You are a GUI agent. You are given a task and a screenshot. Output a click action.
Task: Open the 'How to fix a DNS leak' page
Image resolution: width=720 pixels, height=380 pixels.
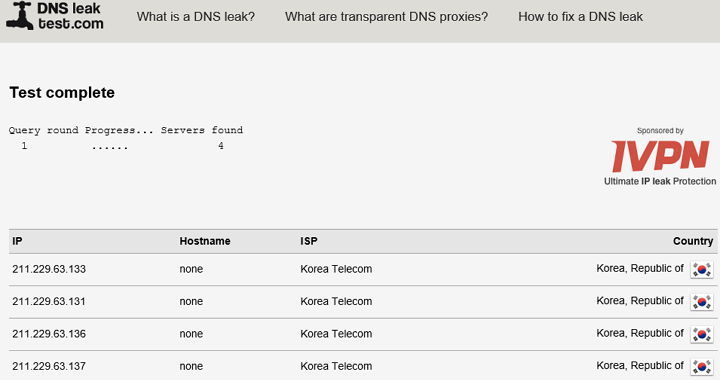580,17
